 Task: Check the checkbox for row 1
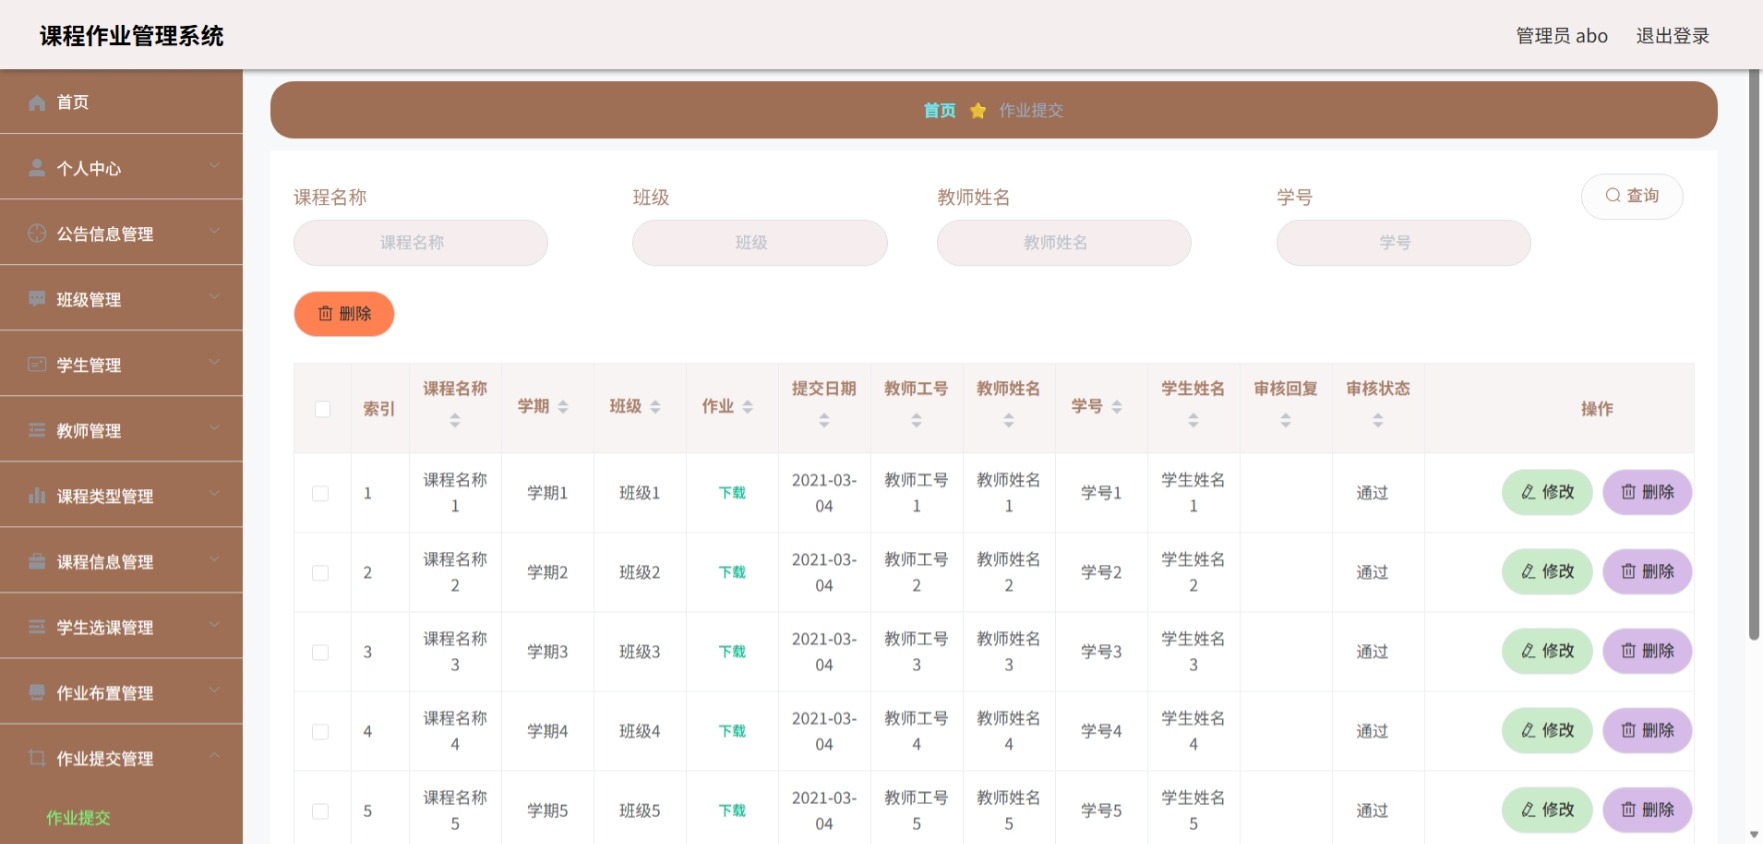coord(320,493)
